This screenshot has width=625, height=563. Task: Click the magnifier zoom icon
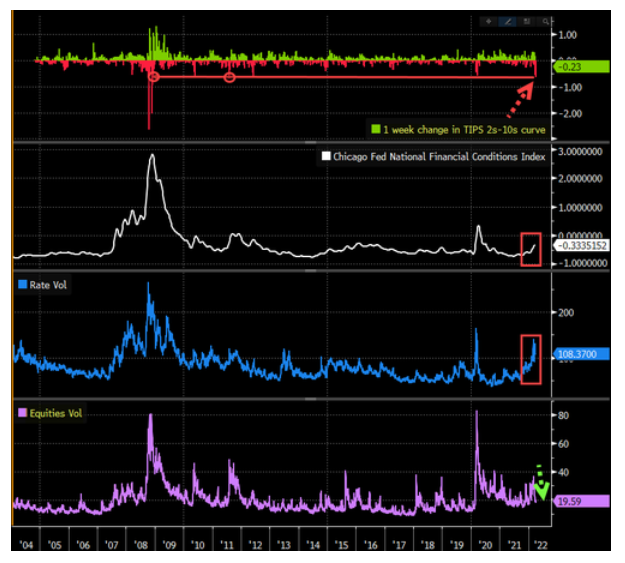point(545,22)
